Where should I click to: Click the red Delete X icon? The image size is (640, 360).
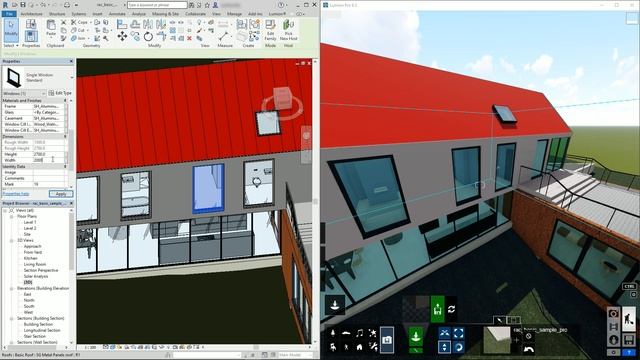[189, 38]
